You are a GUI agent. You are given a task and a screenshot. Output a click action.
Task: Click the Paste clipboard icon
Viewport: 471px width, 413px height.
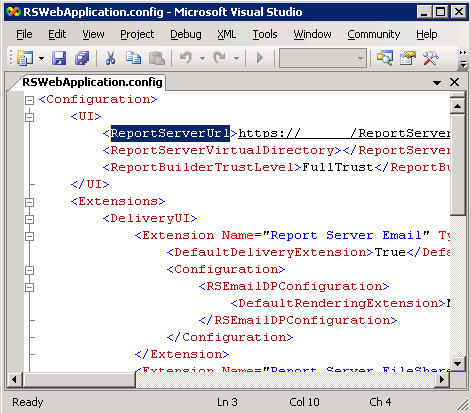(157, 58)
